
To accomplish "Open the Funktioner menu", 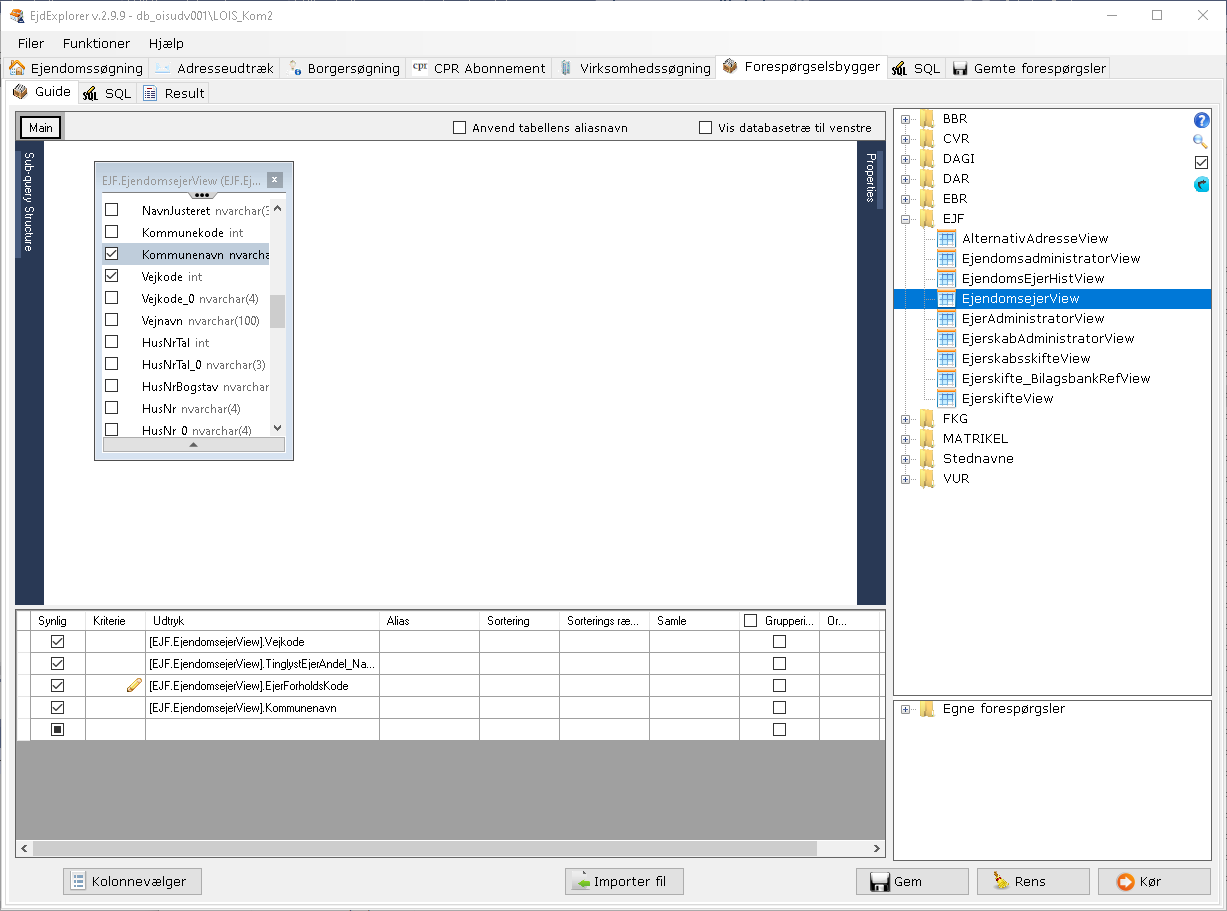I will 96,43.
